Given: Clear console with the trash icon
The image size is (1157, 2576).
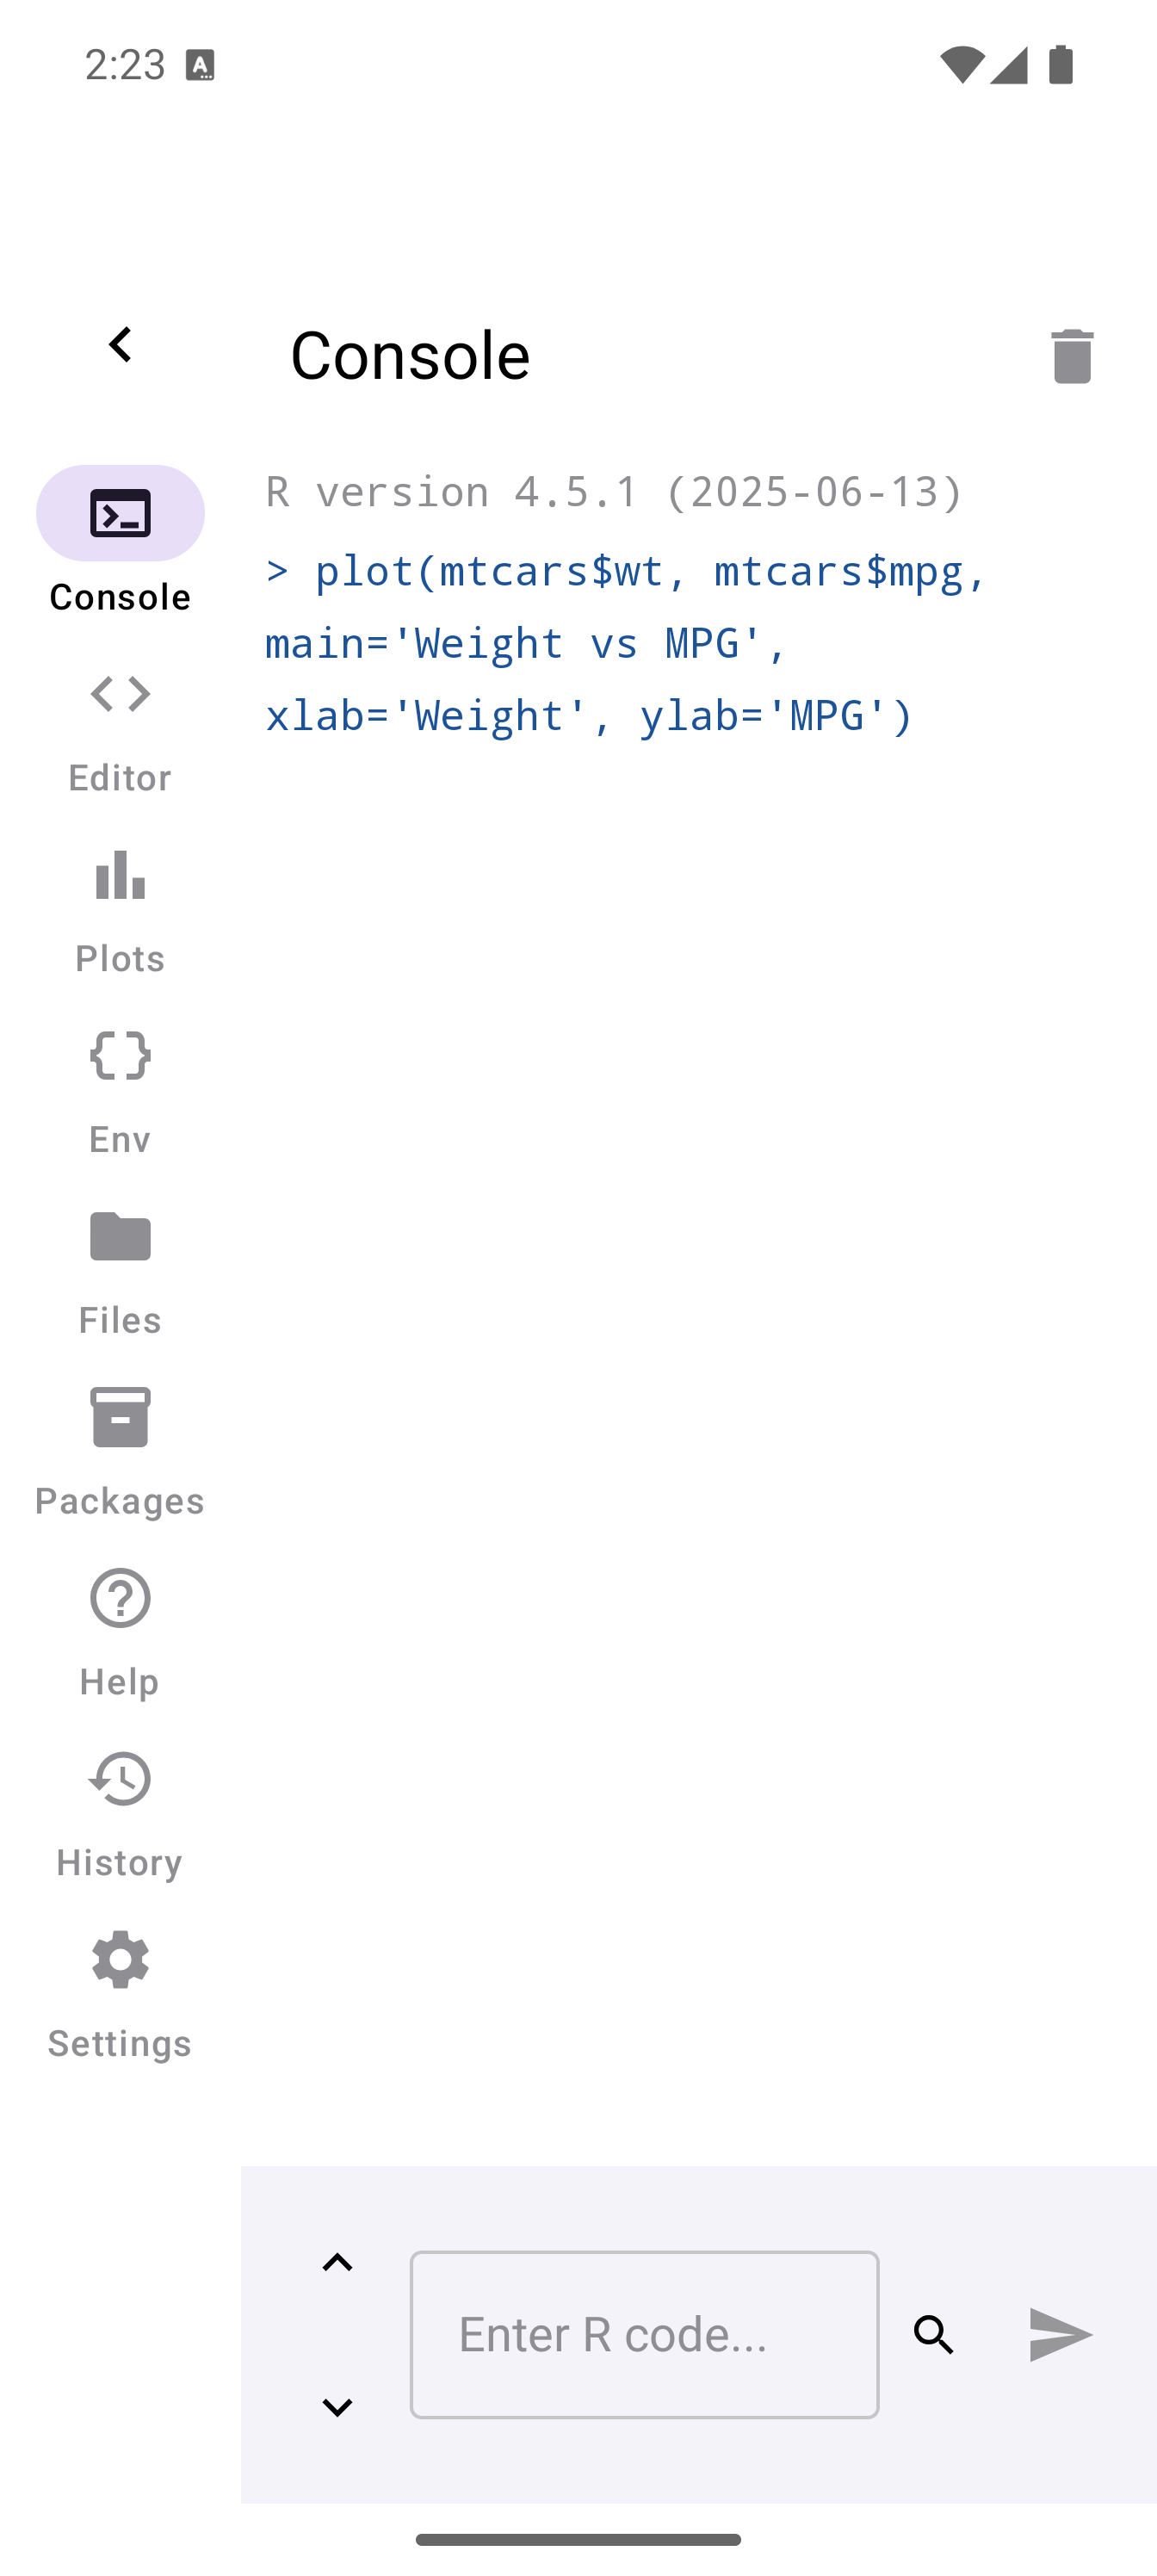Looking at the screenshot, I should coord(1071,356).
